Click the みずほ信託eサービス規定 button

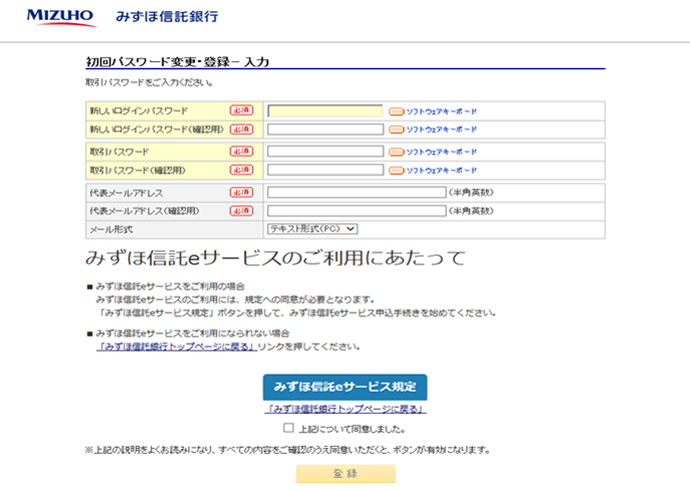(345, 387)
